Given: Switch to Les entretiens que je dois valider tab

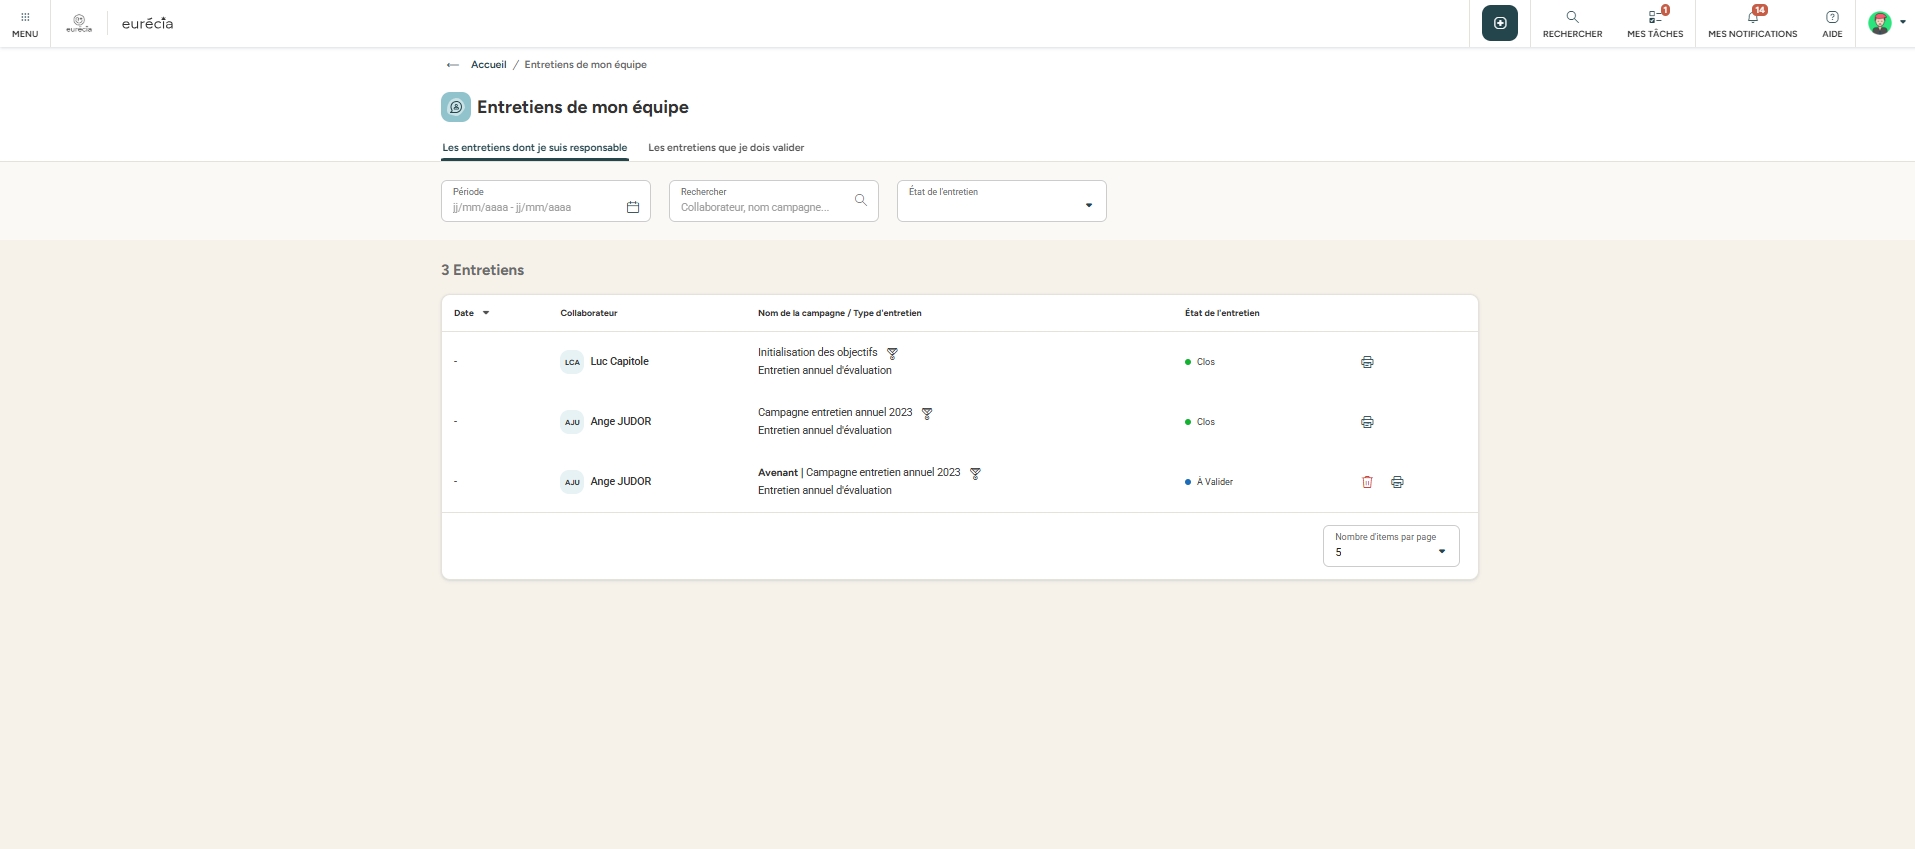Looking at the screenshot, I should click(726, 148).
